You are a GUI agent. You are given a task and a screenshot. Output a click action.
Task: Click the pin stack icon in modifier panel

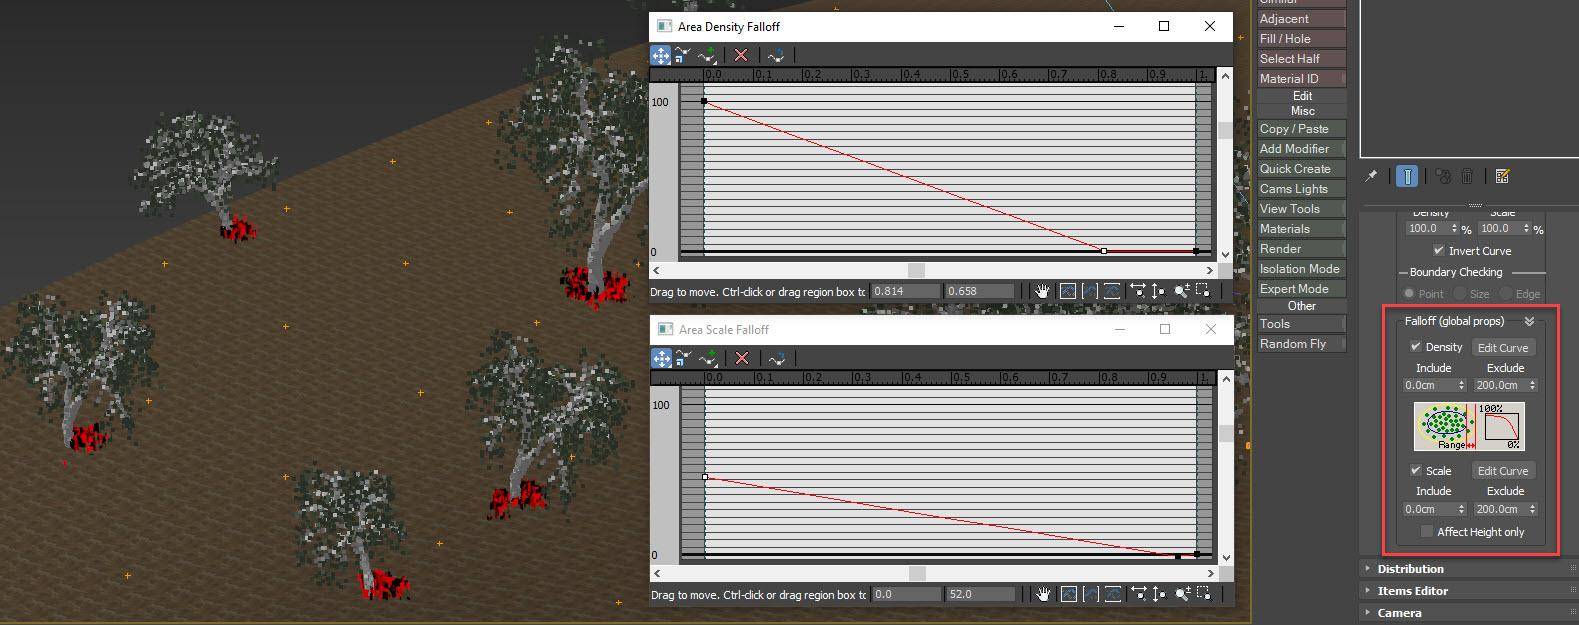[x=1371, y=176]
